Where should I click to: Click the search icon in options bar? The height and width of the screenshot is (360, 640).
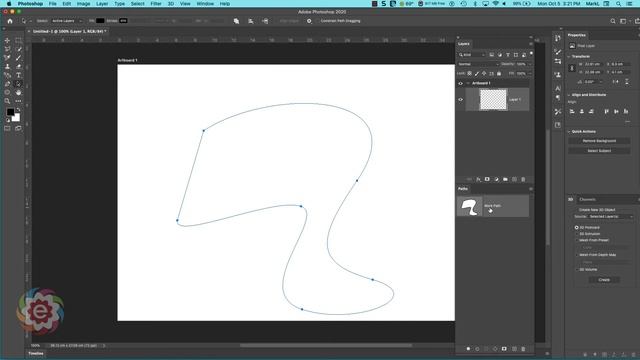point(613,21)
